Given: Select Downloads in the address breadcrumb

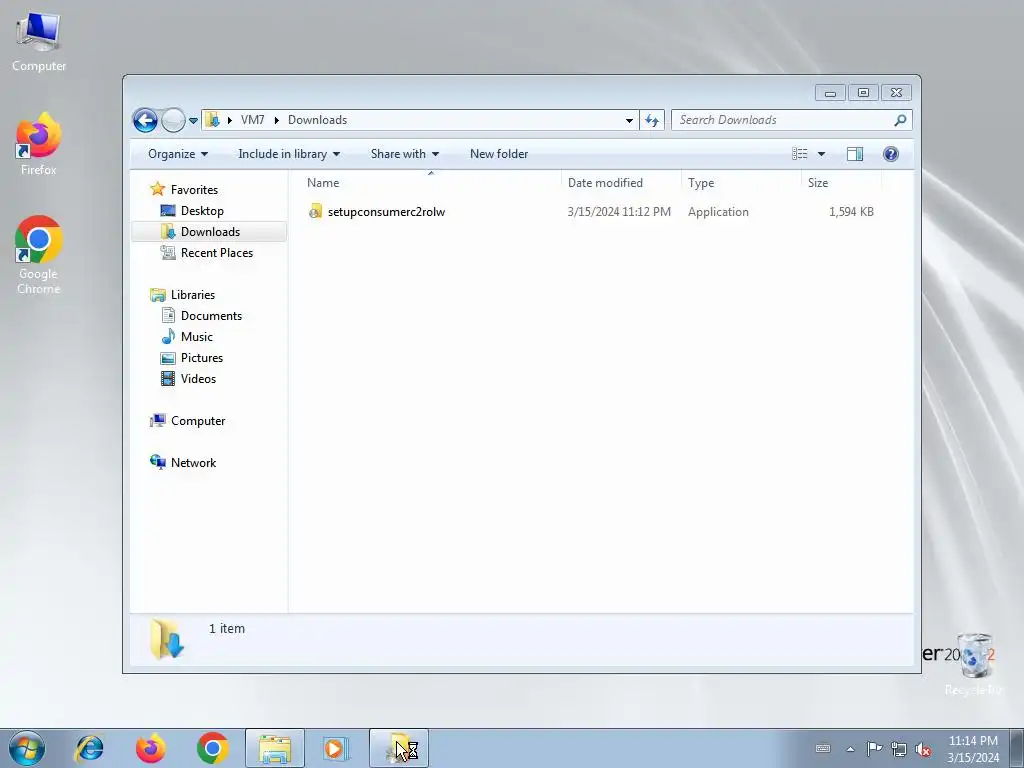Looking at the screenshot, I should [x=317, y=120].
